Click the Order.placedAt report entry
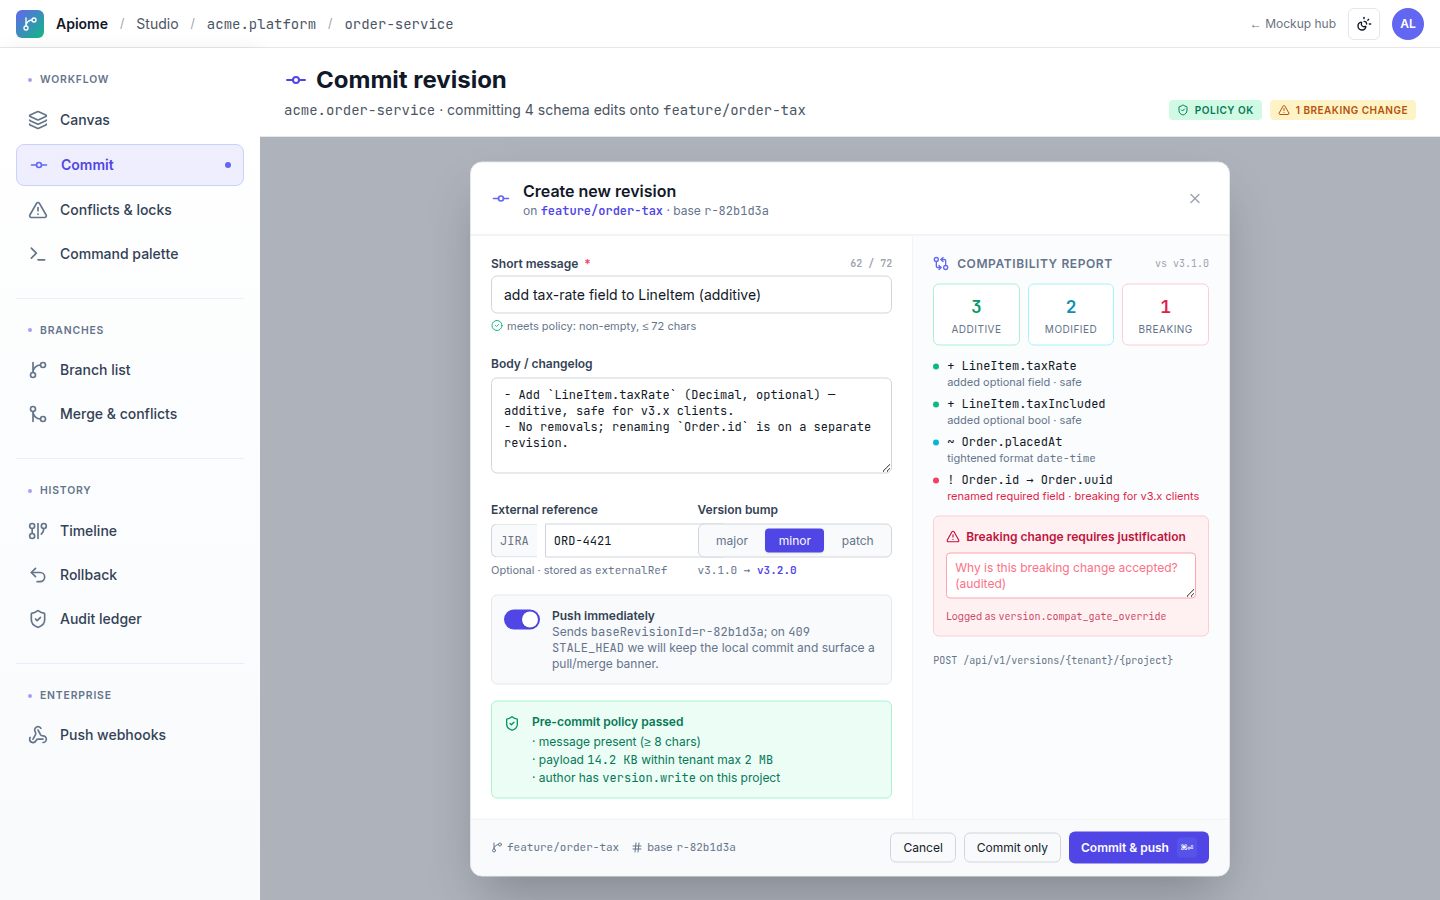Image resolution: width=1440 pixels, height=900 pixels. pyautogui.click(x=1070, y=450)
